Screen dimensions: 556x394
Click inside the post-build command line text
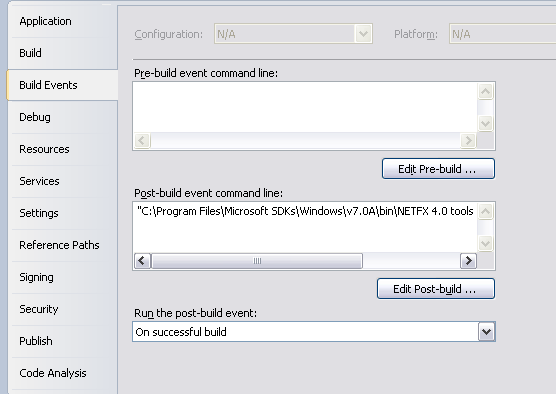coord(305,211)
